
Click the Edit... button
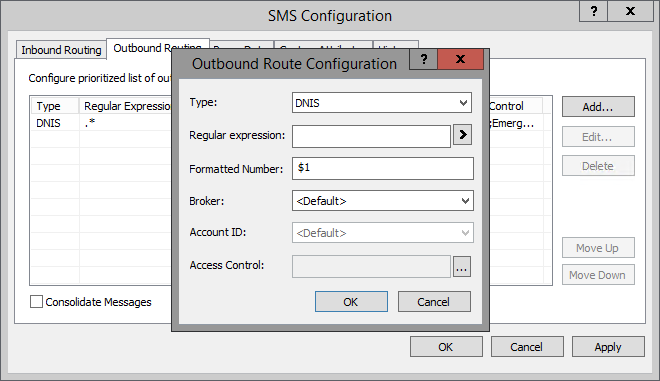coord(598,136)
